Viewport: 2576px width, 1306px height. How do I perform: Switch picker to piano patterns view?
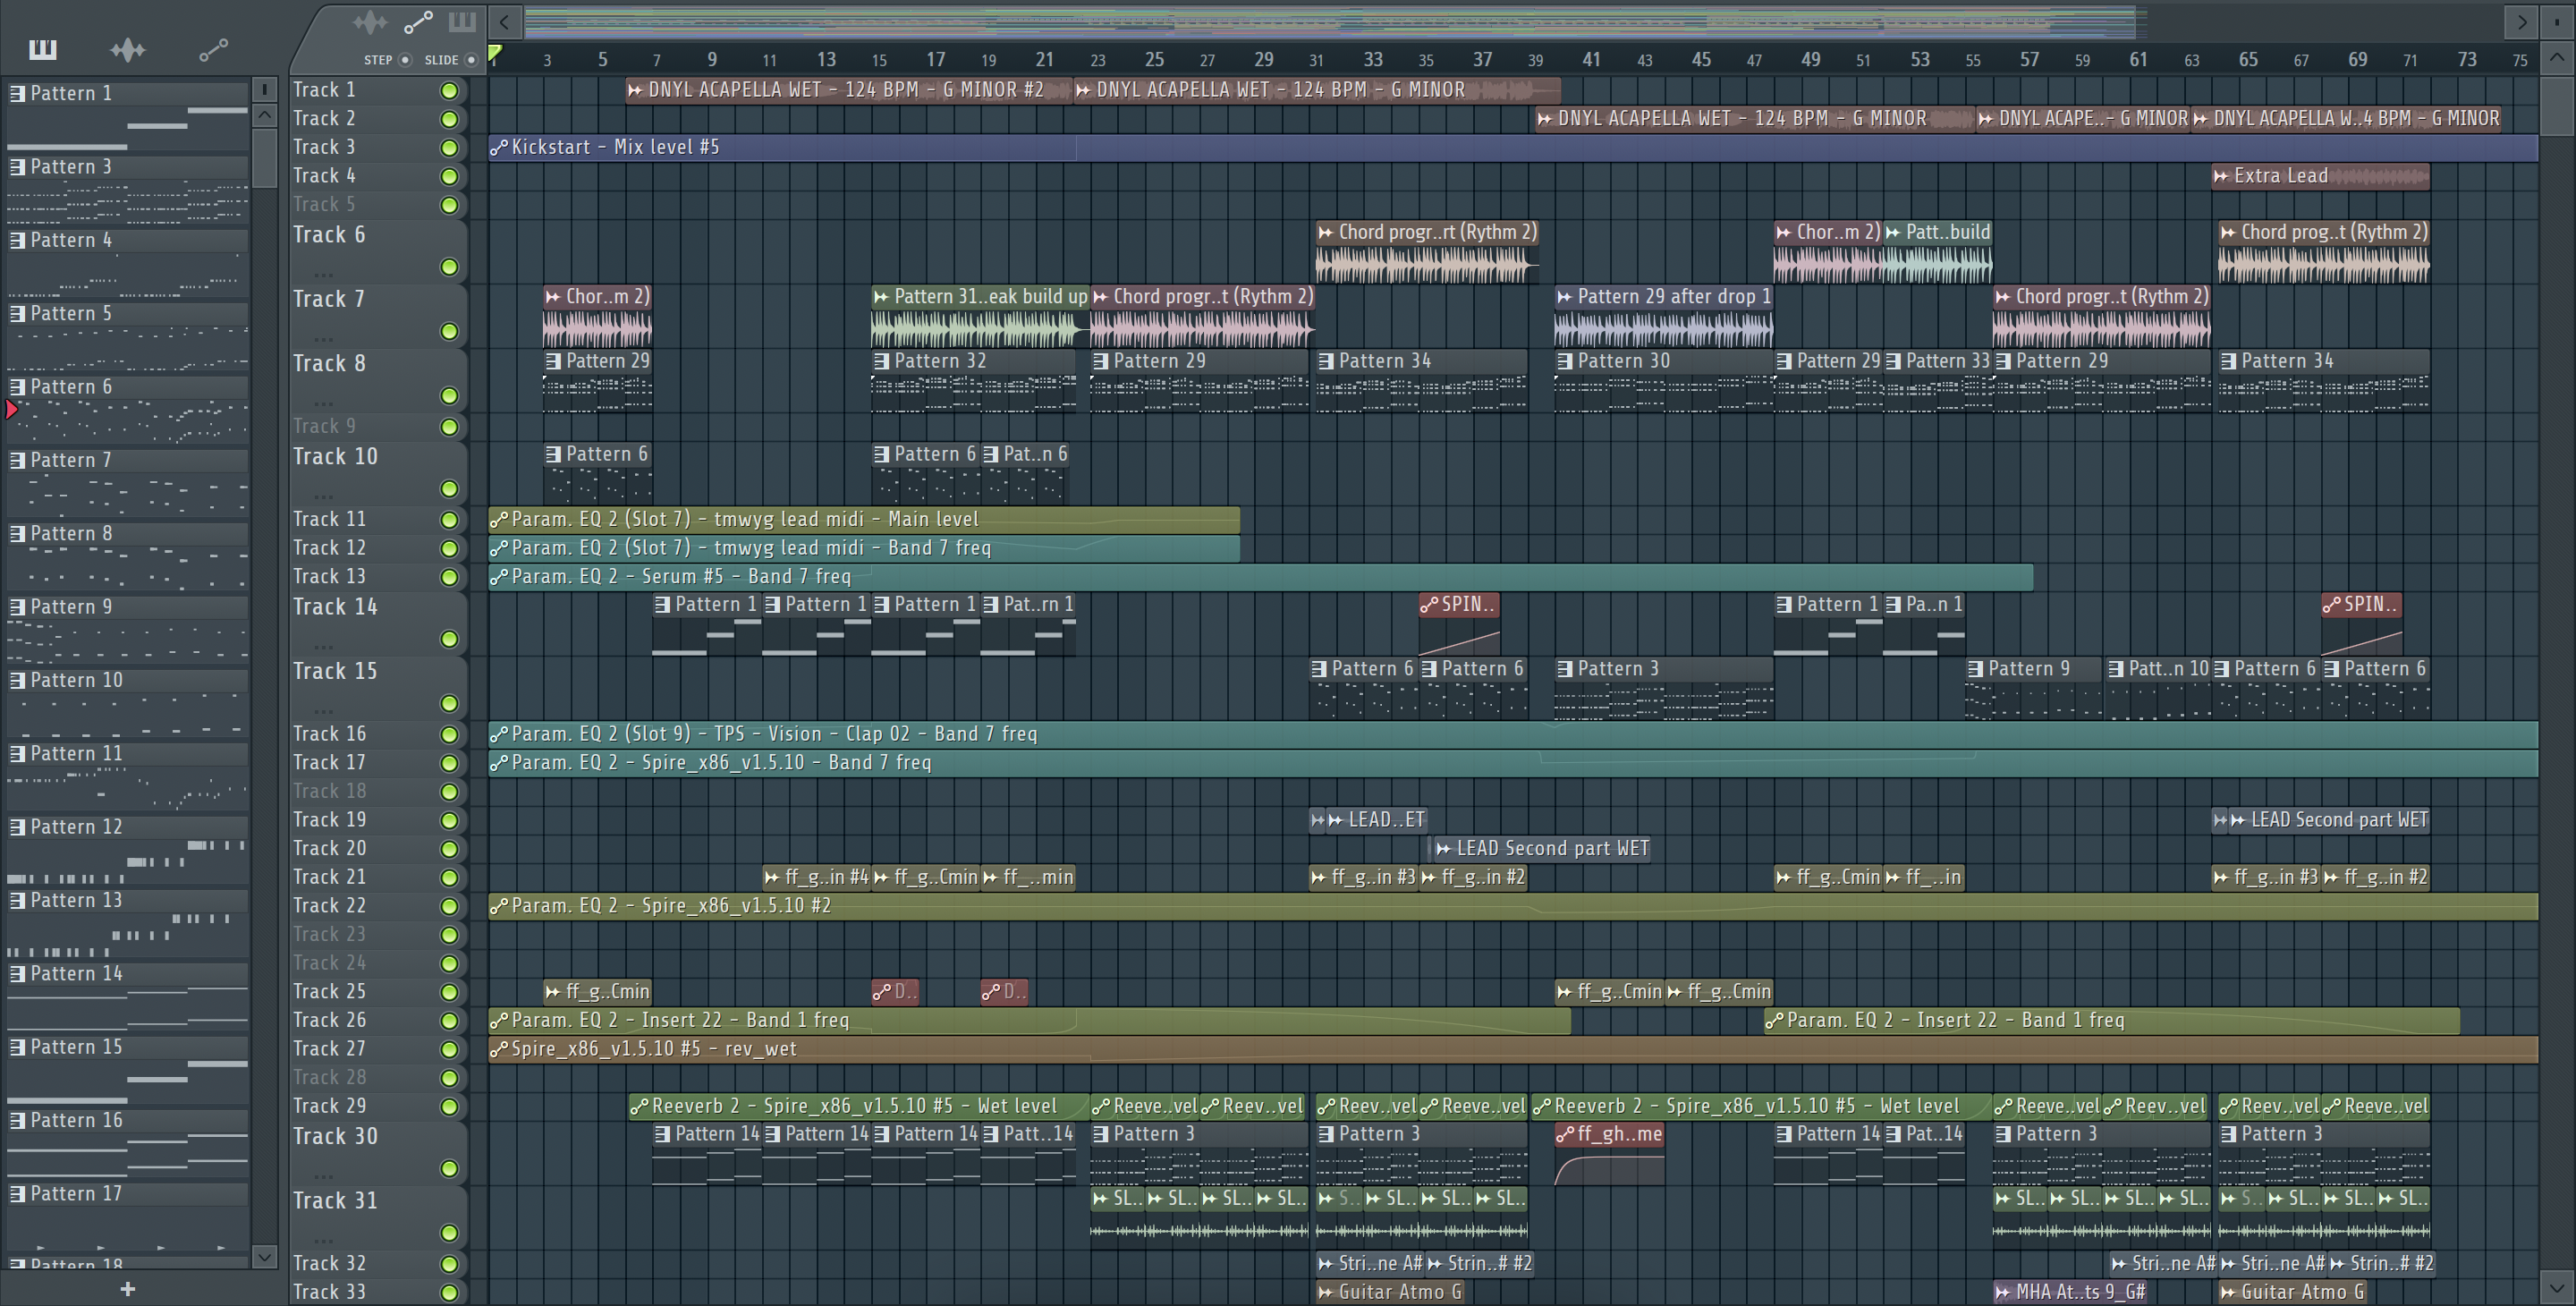pyautogui.click(x=43, y=49)
